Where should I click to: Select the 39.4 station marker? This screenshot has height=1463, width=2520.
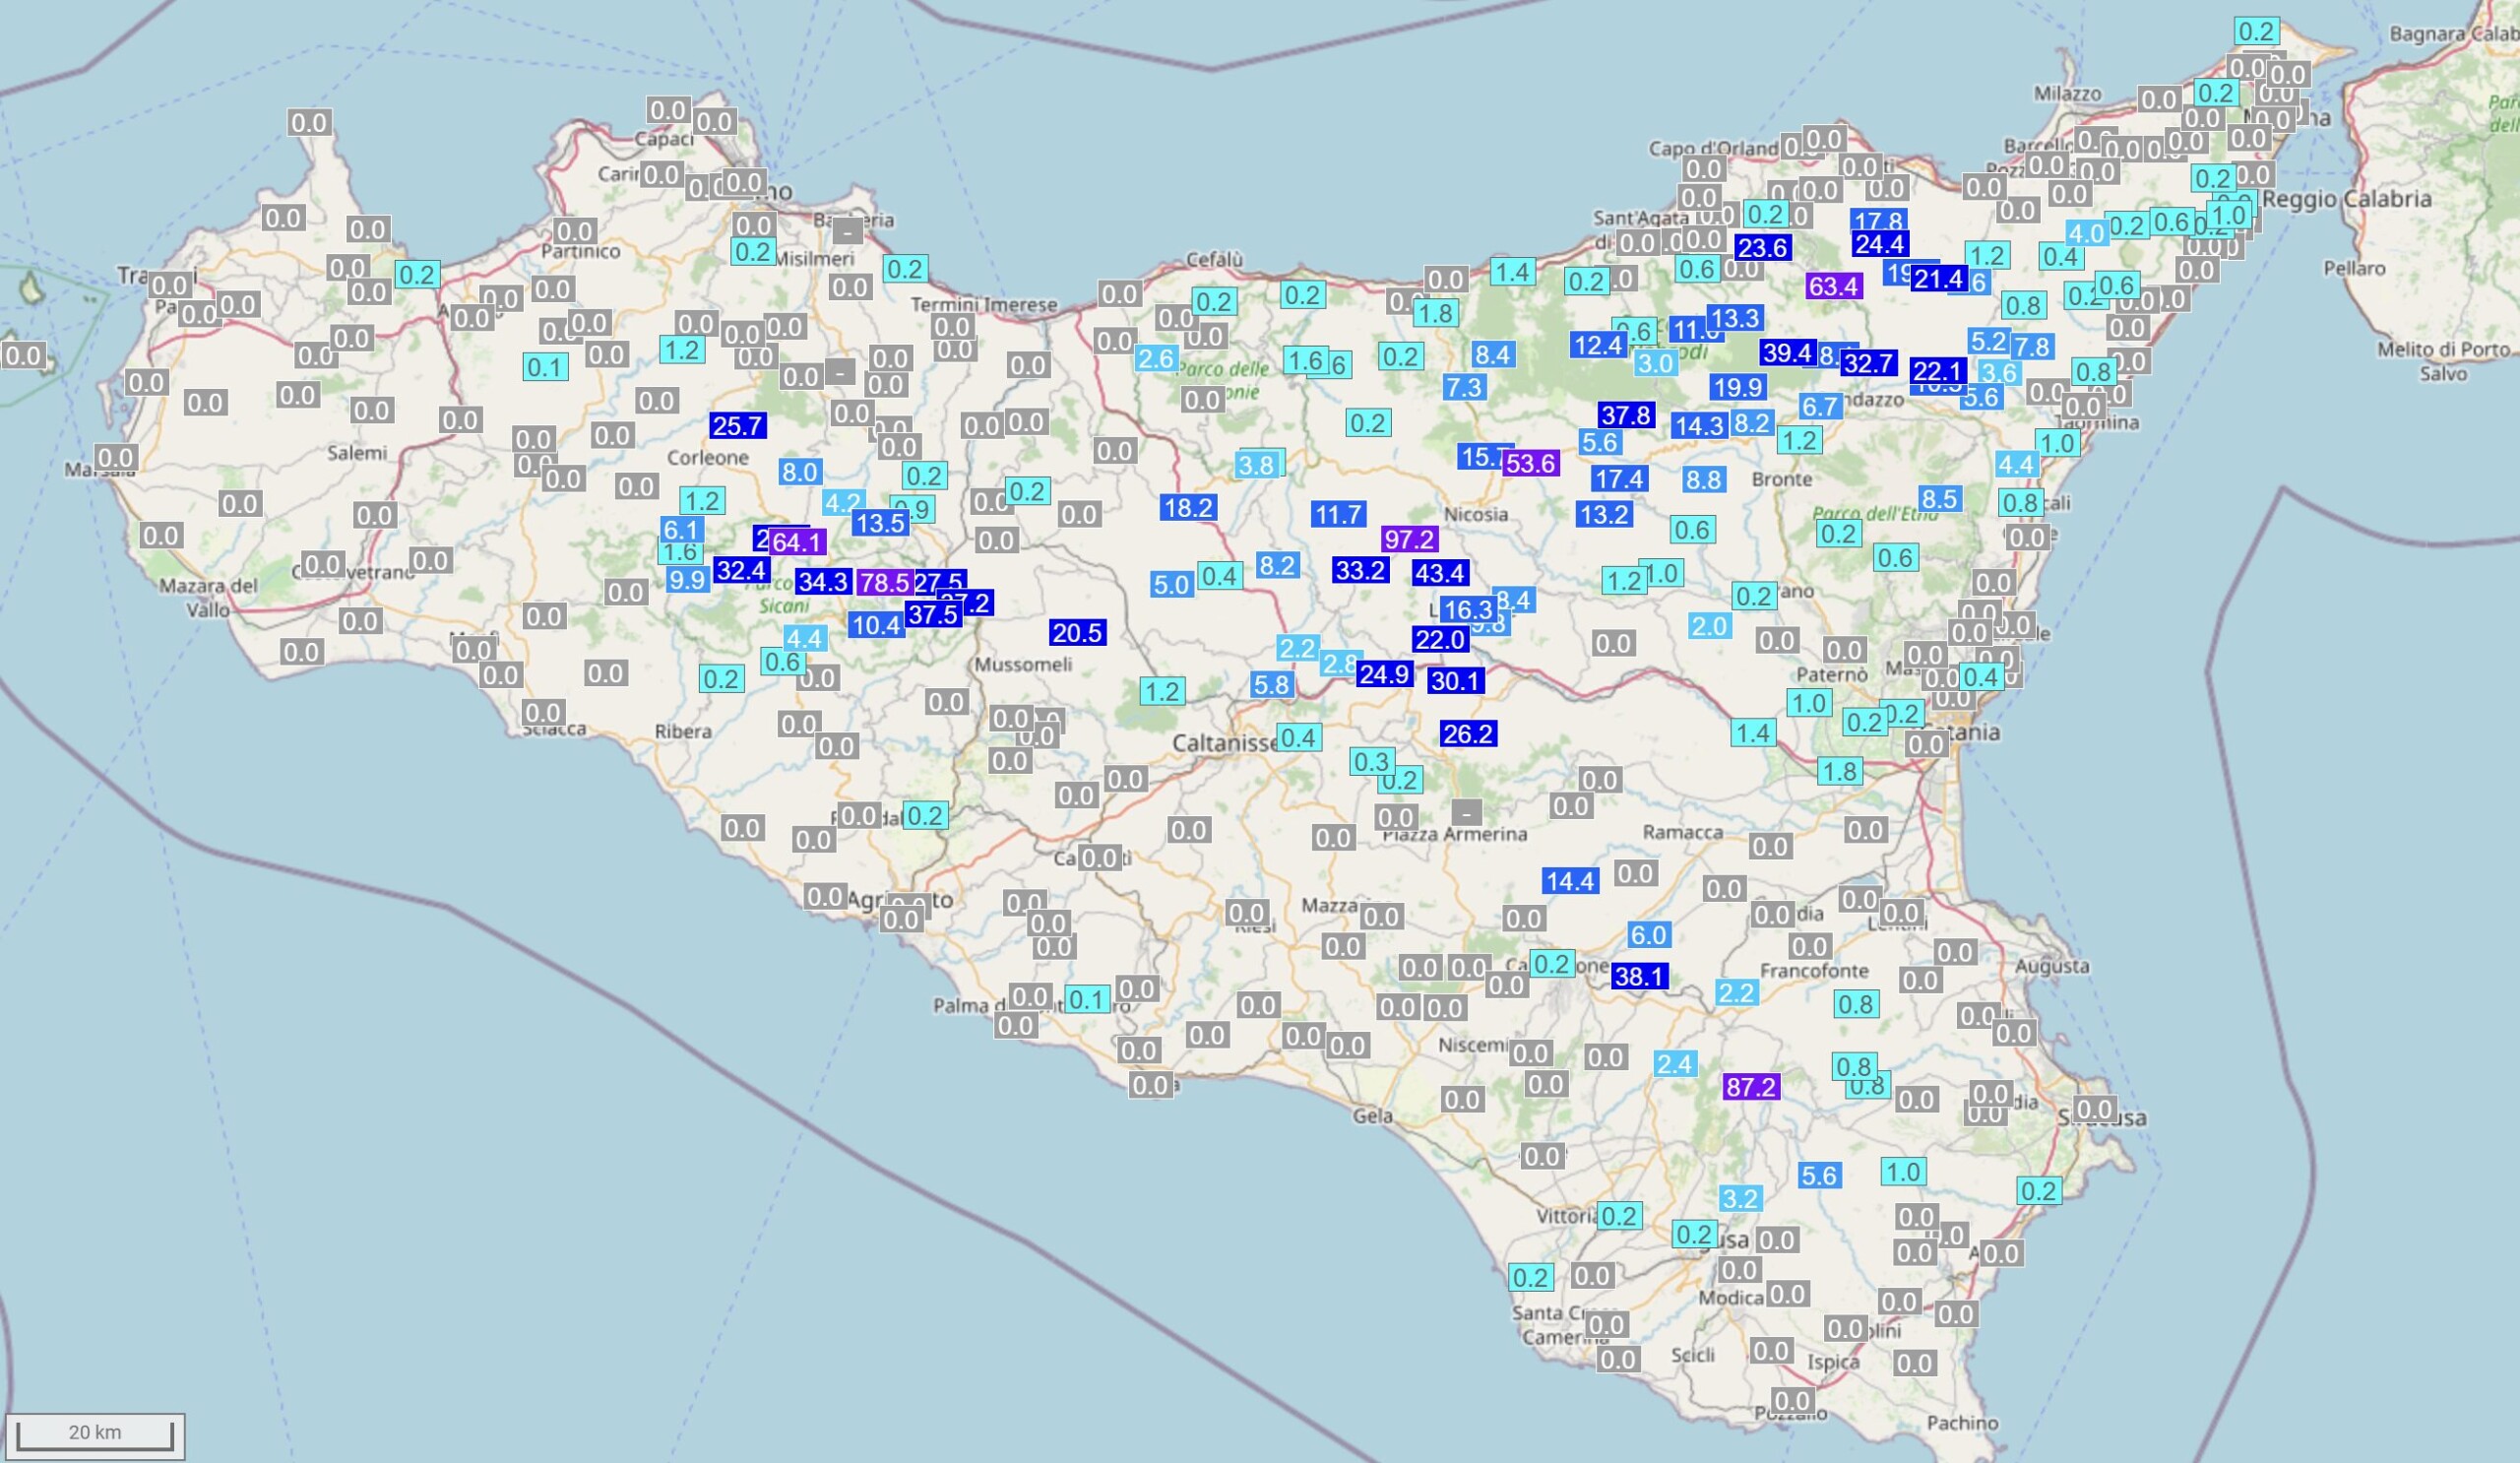(1787, 353)
